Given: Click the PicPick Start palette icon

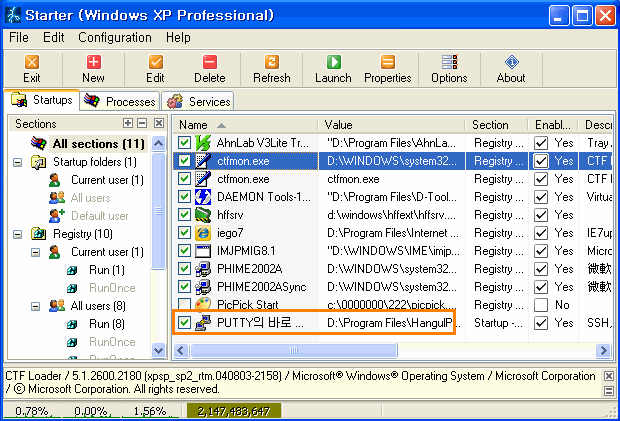Looking at the screenshot, I should 203,304.
